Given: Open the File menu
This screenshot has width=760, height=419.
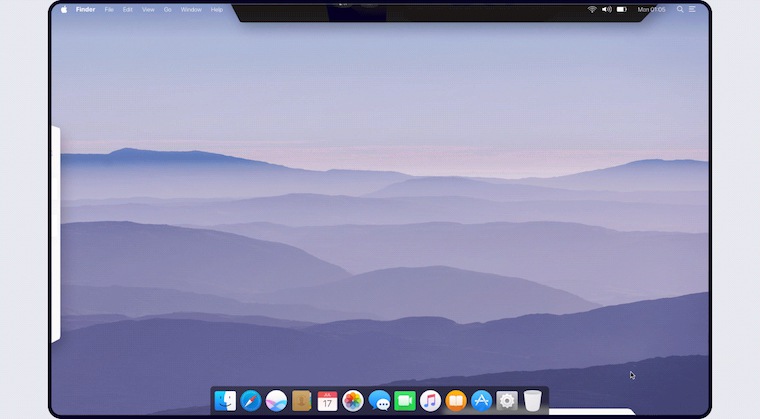Looking at the screenshot, I should [109, 9].
